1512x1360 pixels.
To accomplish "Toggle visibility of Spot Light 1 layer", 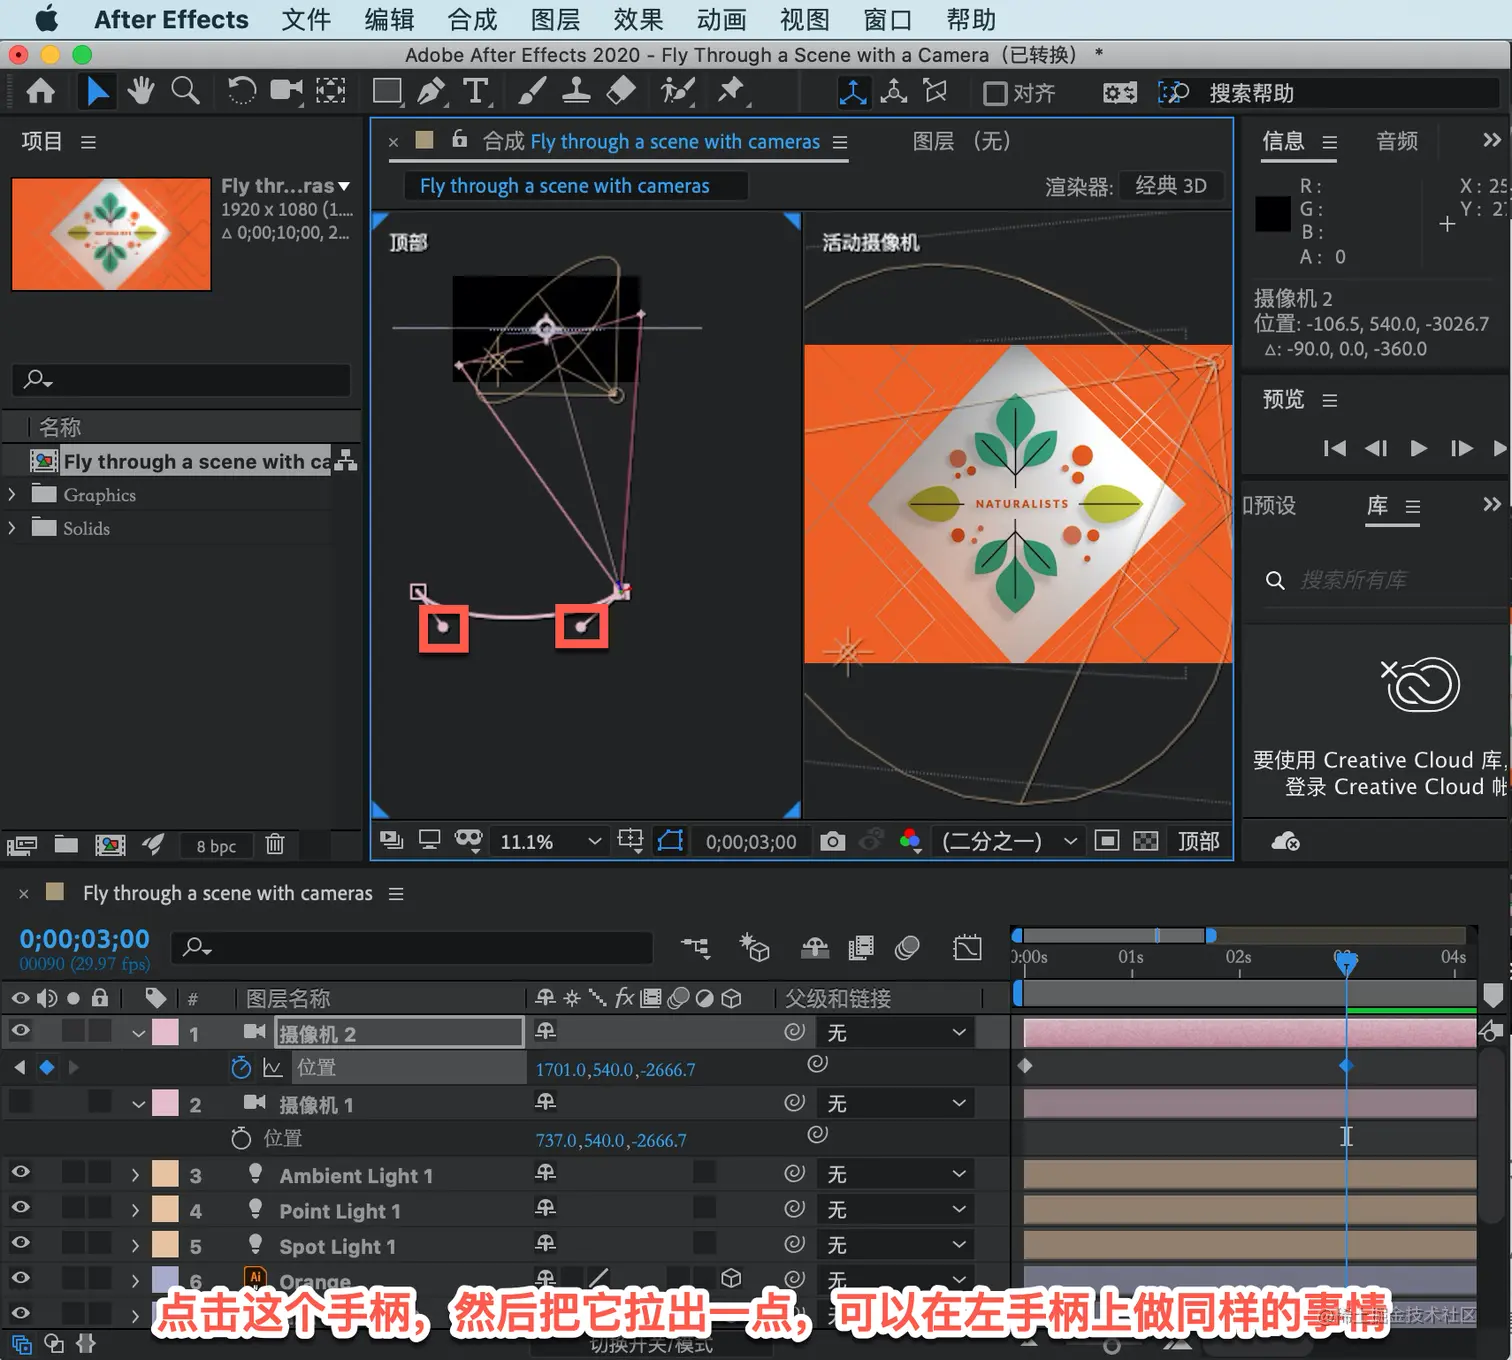I will click(20, 1243).
